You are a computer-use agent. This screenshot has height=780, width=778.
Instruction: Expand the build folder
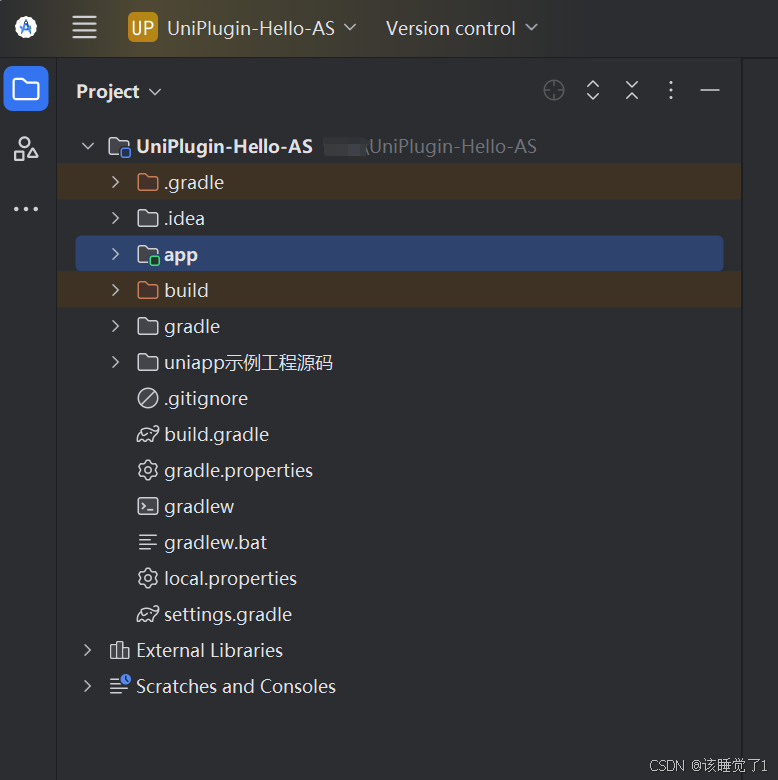115,290
